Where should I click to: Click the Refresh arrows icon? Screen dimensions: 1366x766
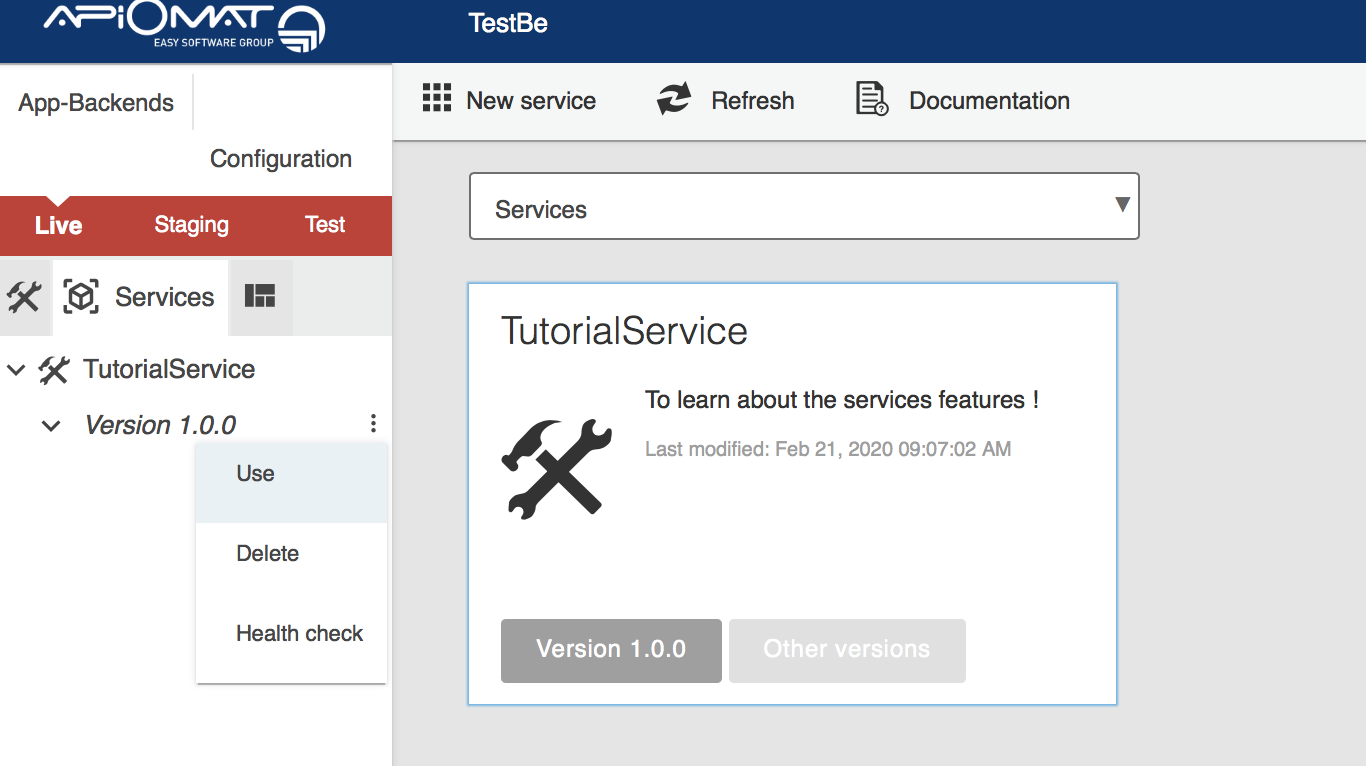tap(674, 99)
